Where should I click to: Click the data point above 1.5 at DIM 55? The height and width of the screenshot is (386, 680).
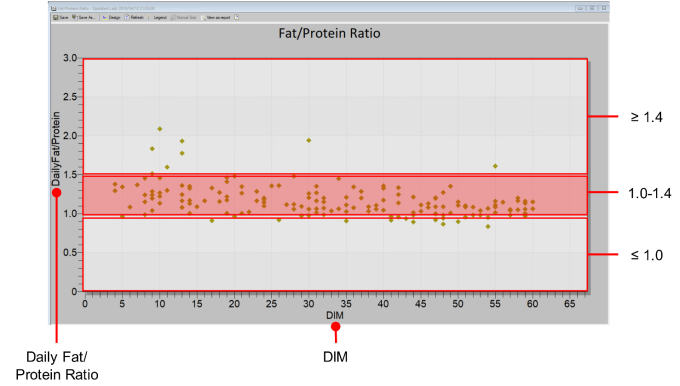(x=495, y=166)
